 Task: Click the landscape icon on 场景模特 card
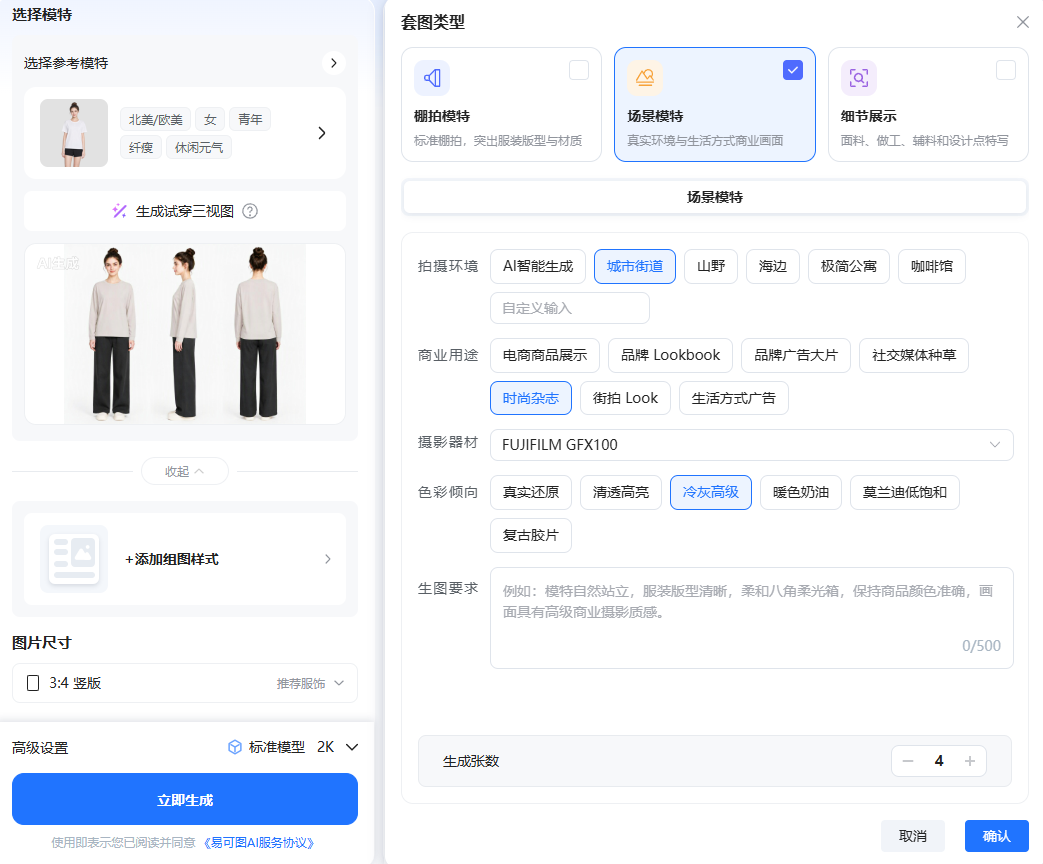[x=645, y=78]
